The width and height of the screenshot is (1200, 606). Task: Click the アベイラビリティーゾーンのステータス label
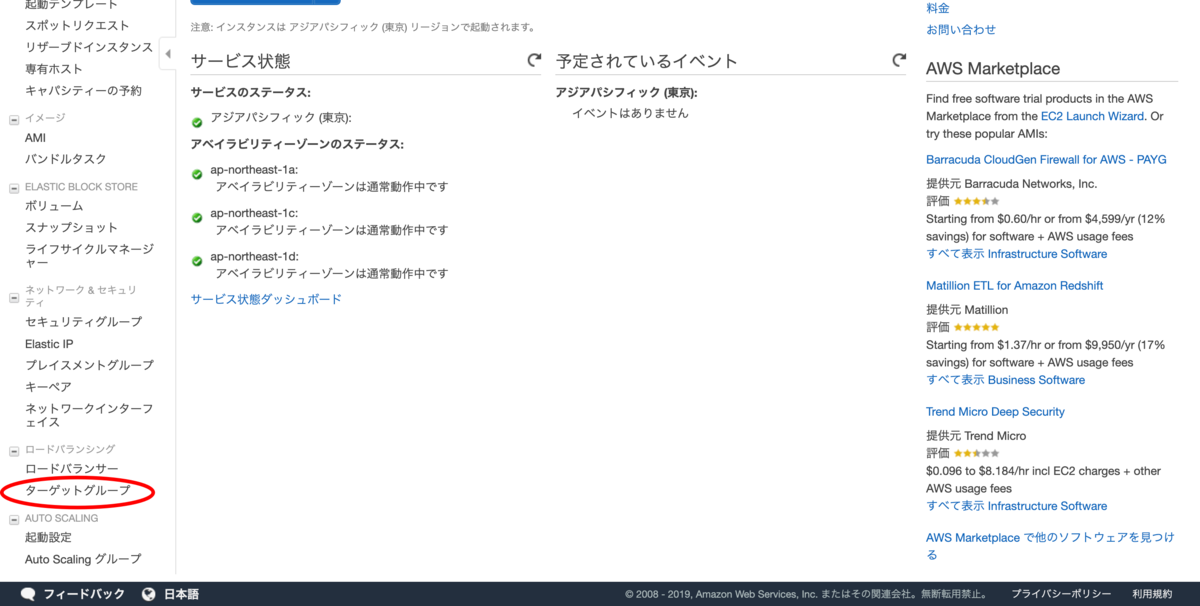click(297, 144)
